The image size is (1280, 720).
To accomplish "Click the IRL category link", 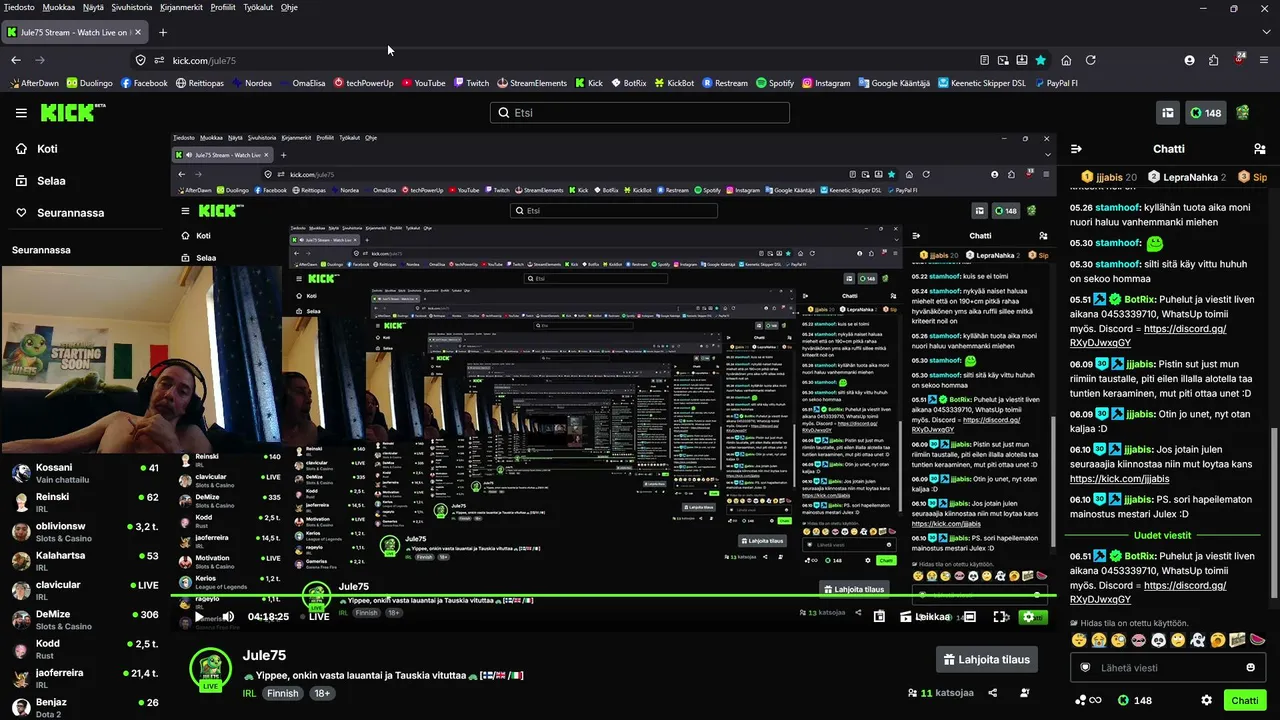I will click(249, 693).
